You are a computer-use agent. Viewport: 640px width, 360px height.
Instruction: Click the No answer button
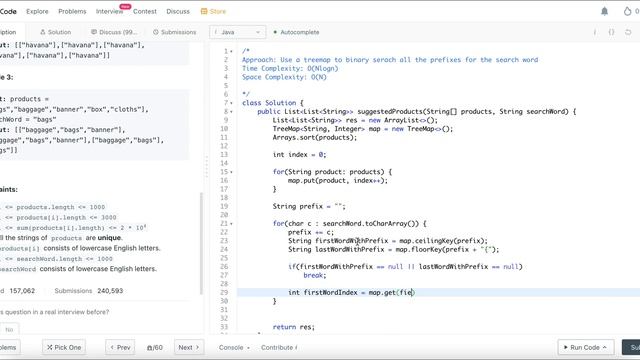[9, 329]
